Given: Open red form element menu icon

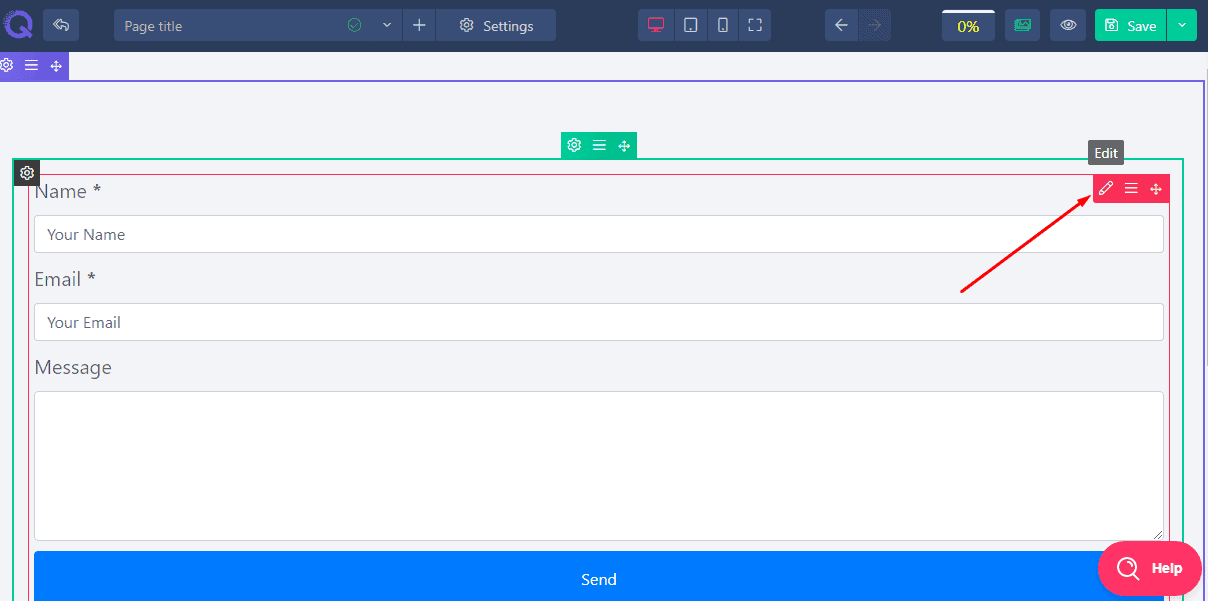Looking at the screenshot, I should [1131, 189].
